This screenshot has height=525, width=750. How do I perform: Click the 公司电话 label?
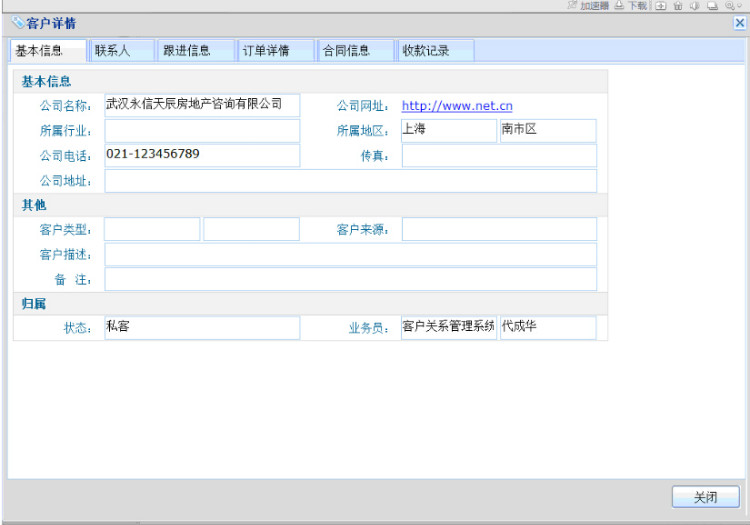pos(66,156)
